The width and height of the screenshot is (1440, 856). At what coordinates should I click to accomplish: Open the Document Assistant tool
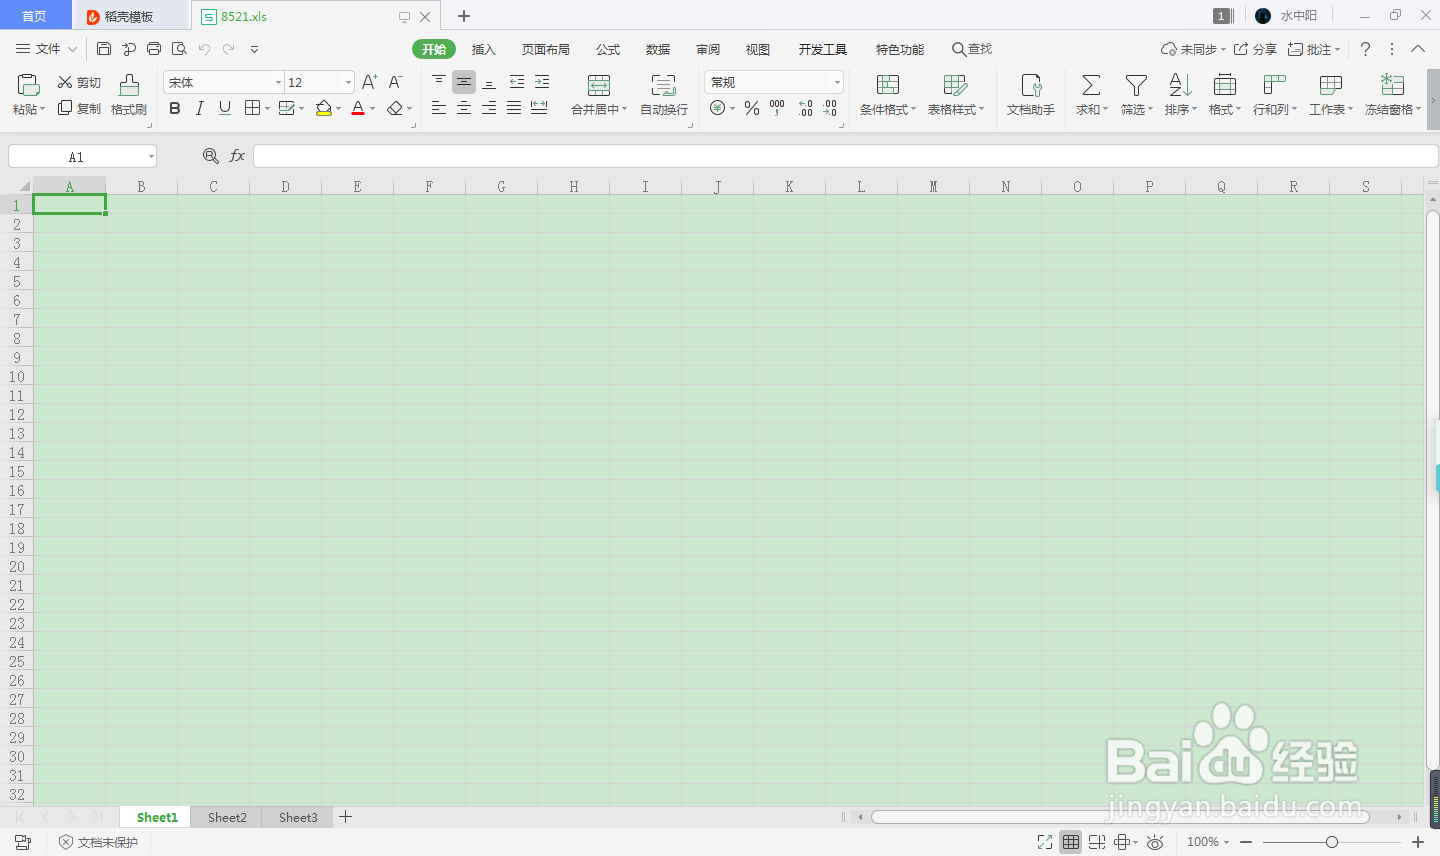click(1031, 95)
